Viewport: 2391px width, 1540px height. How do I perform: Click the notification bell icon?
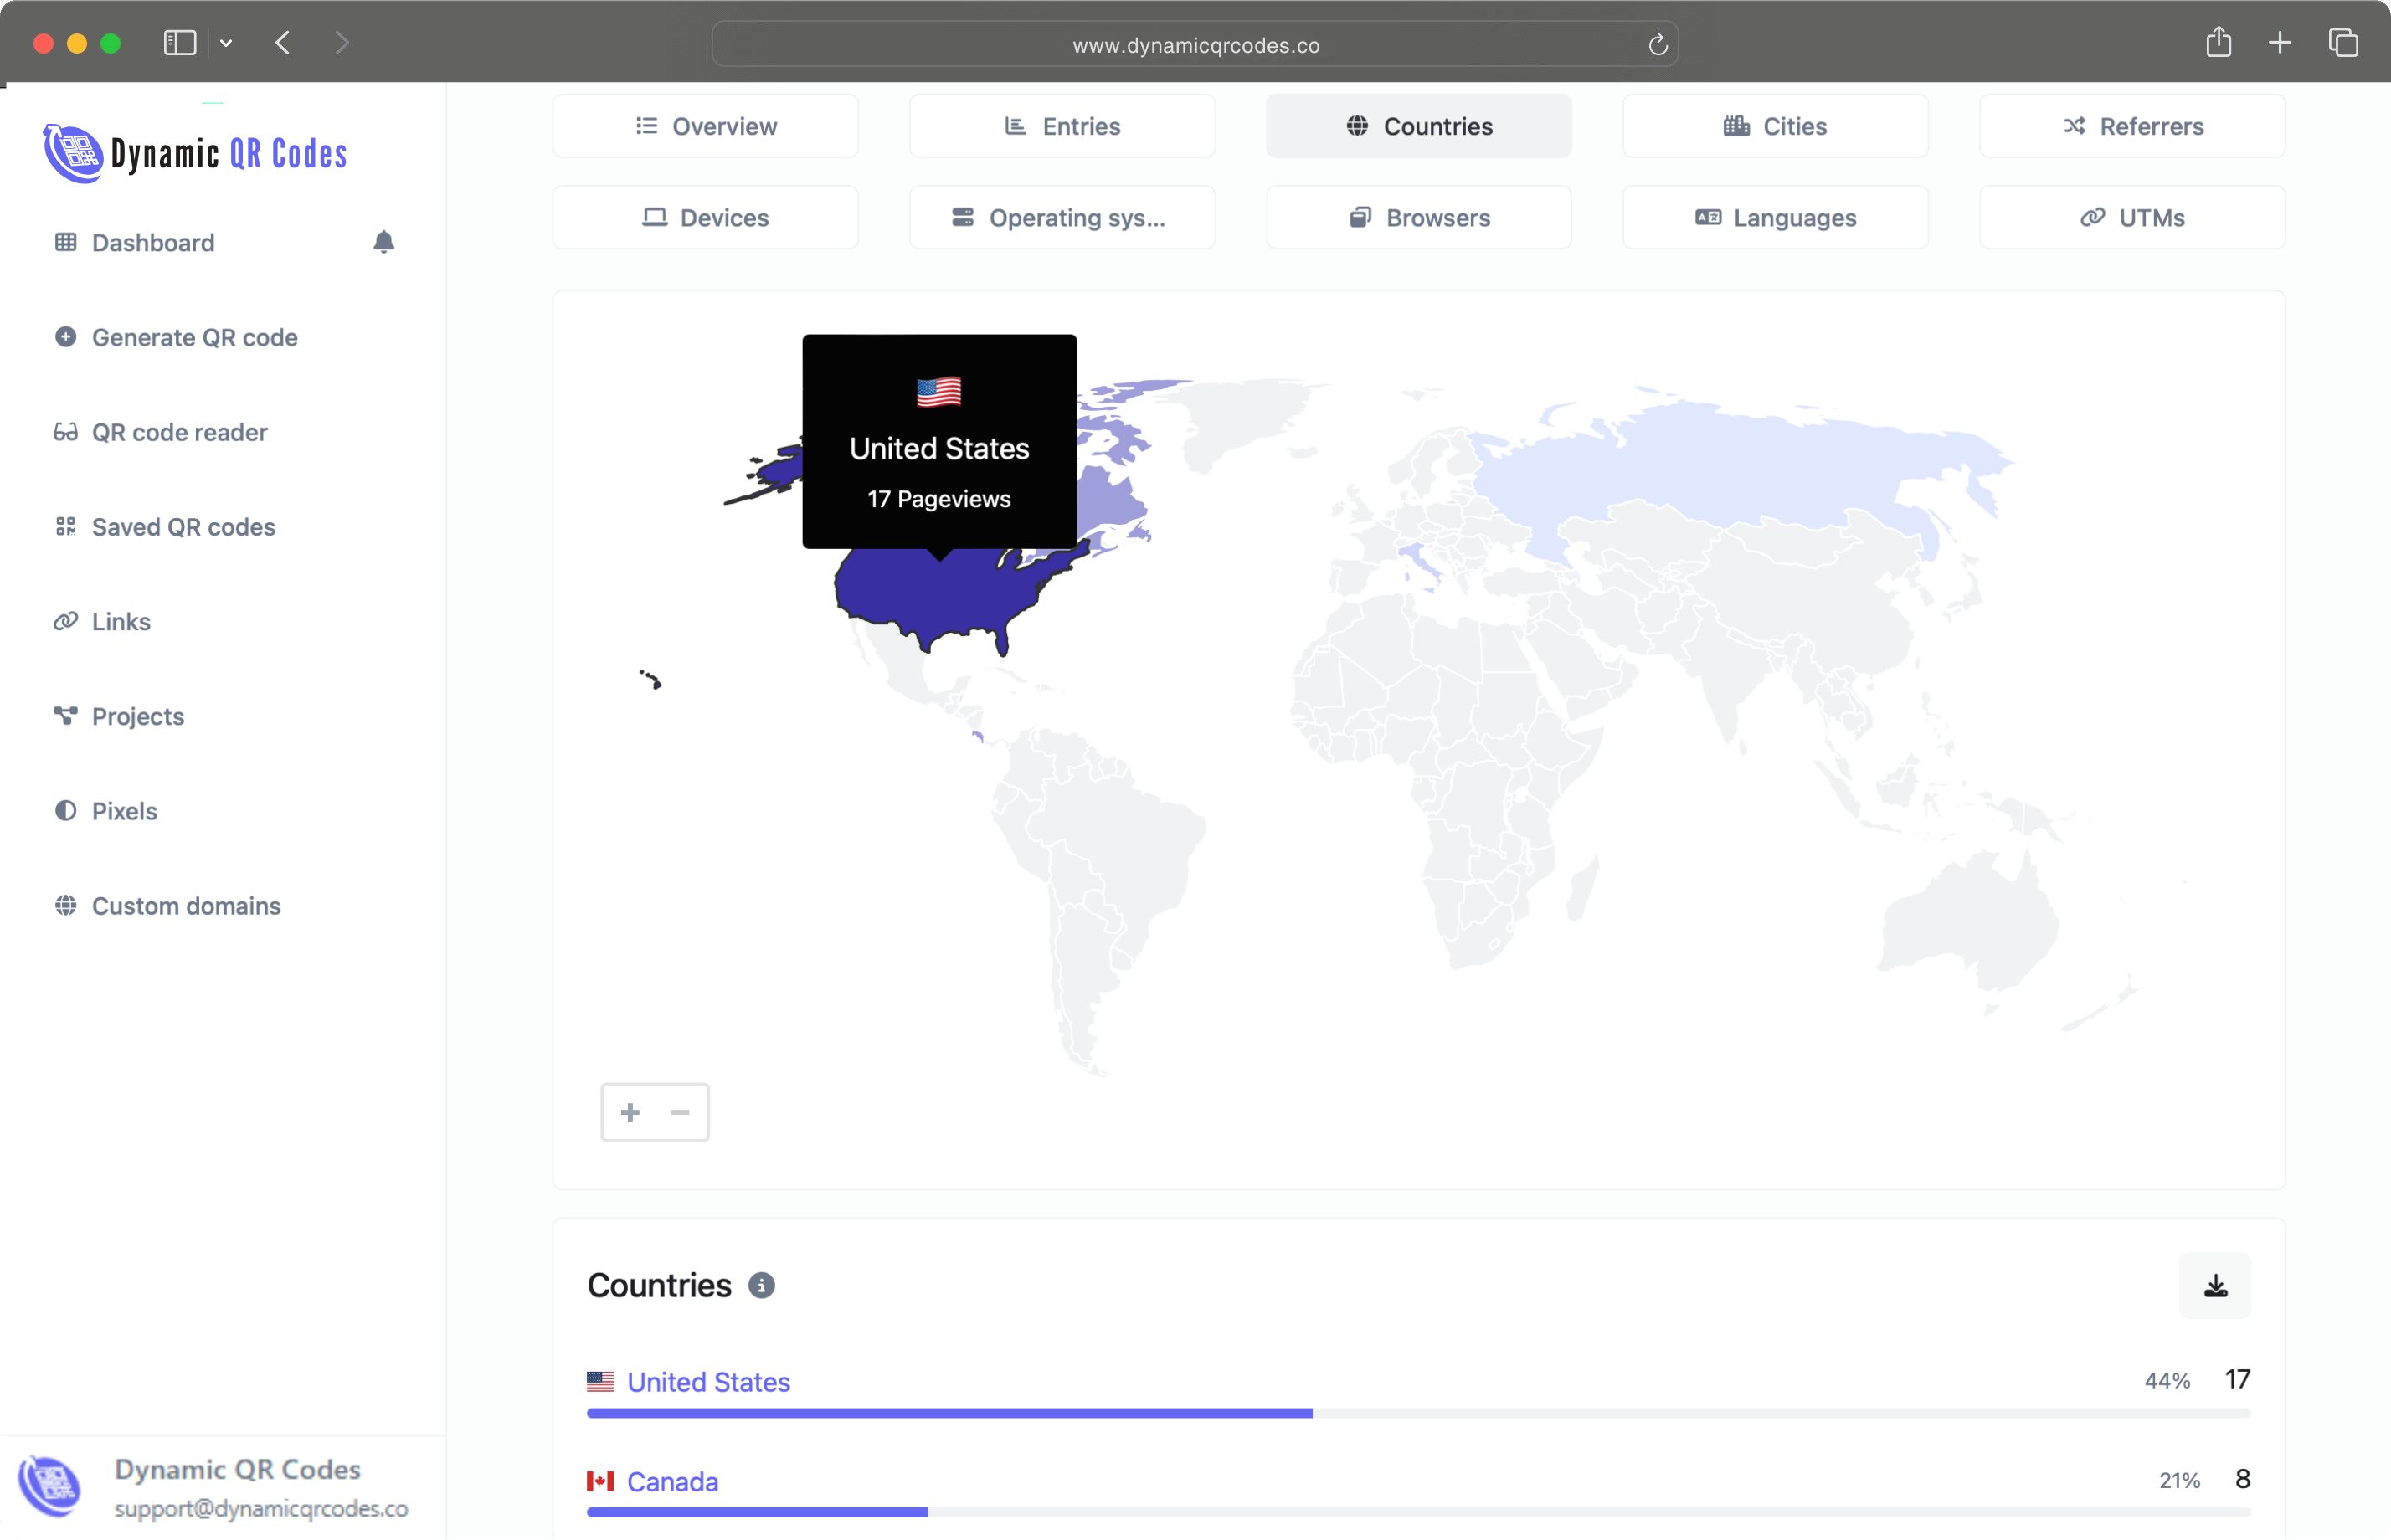(384, 241)
